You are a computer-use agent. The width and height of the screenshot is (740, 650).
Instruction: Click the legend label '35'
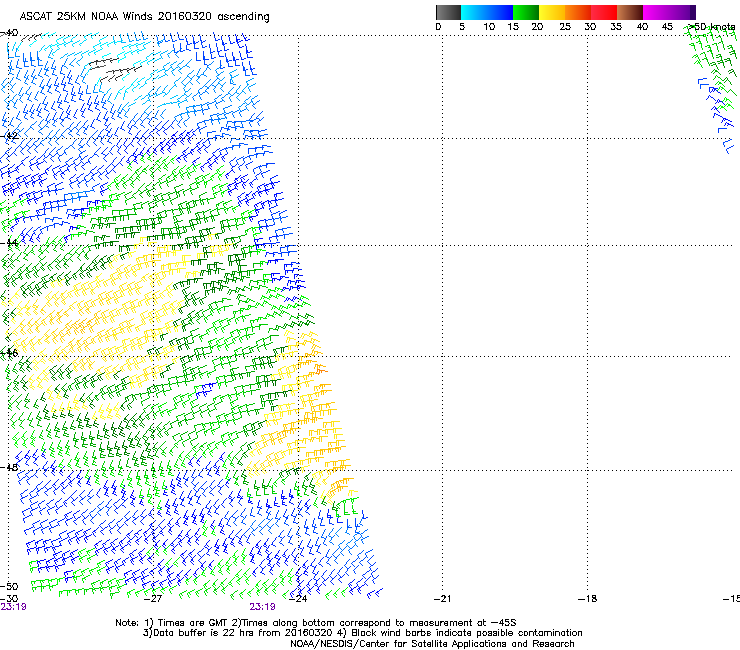click(616, 27)
